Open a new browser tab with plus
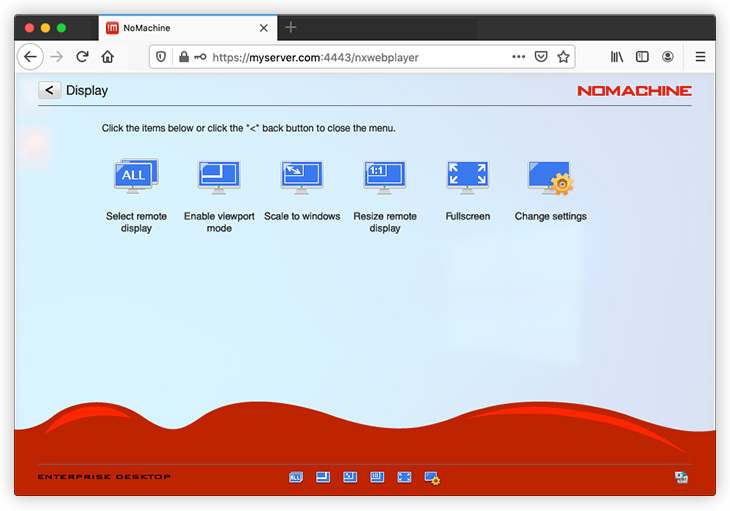 [291, 27]
